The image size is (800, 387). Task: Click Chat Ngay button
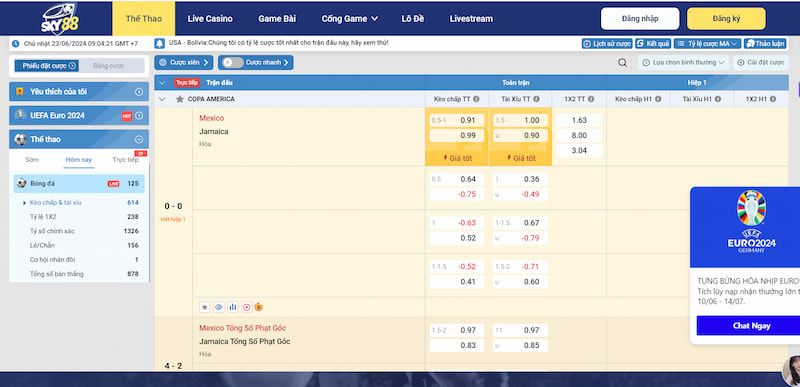point(748,326)
